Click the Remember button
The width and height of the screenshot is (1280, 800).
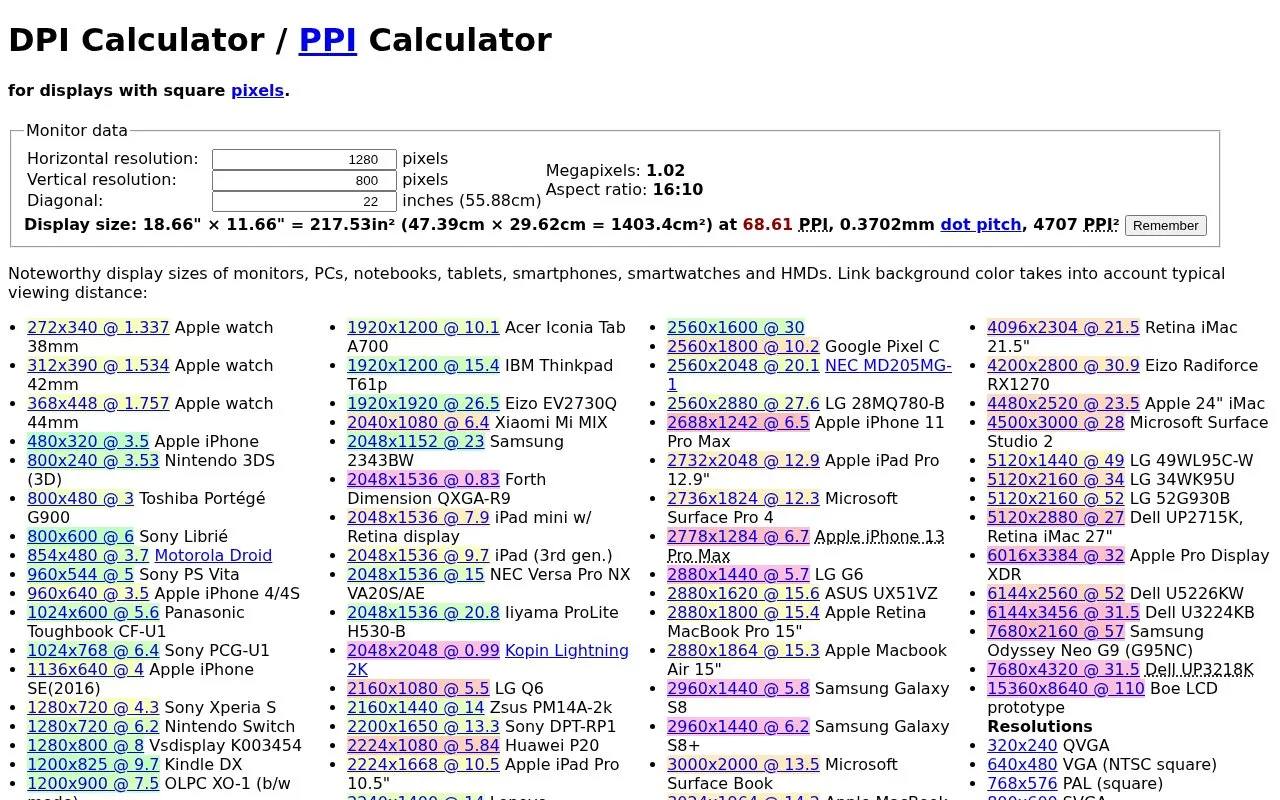coord(1165,225)
